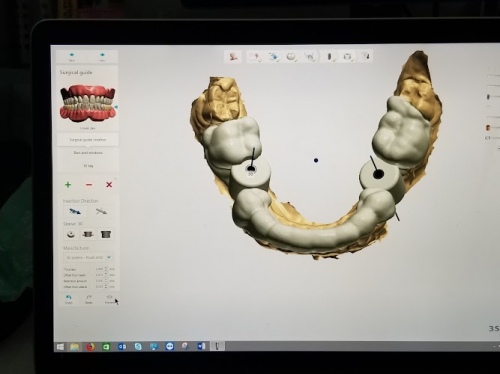
Task: Switch to Bars and windows step
Action: 88,153
